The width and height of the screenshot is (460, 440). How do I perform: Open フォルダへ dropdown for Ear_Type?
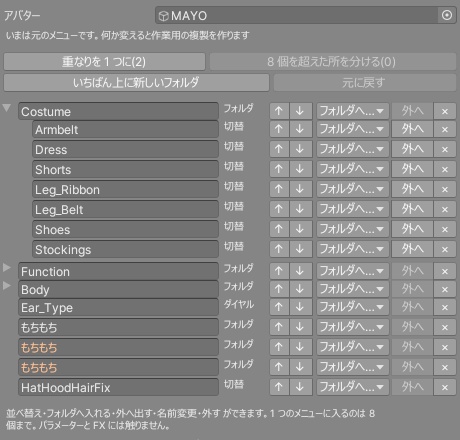353,307
